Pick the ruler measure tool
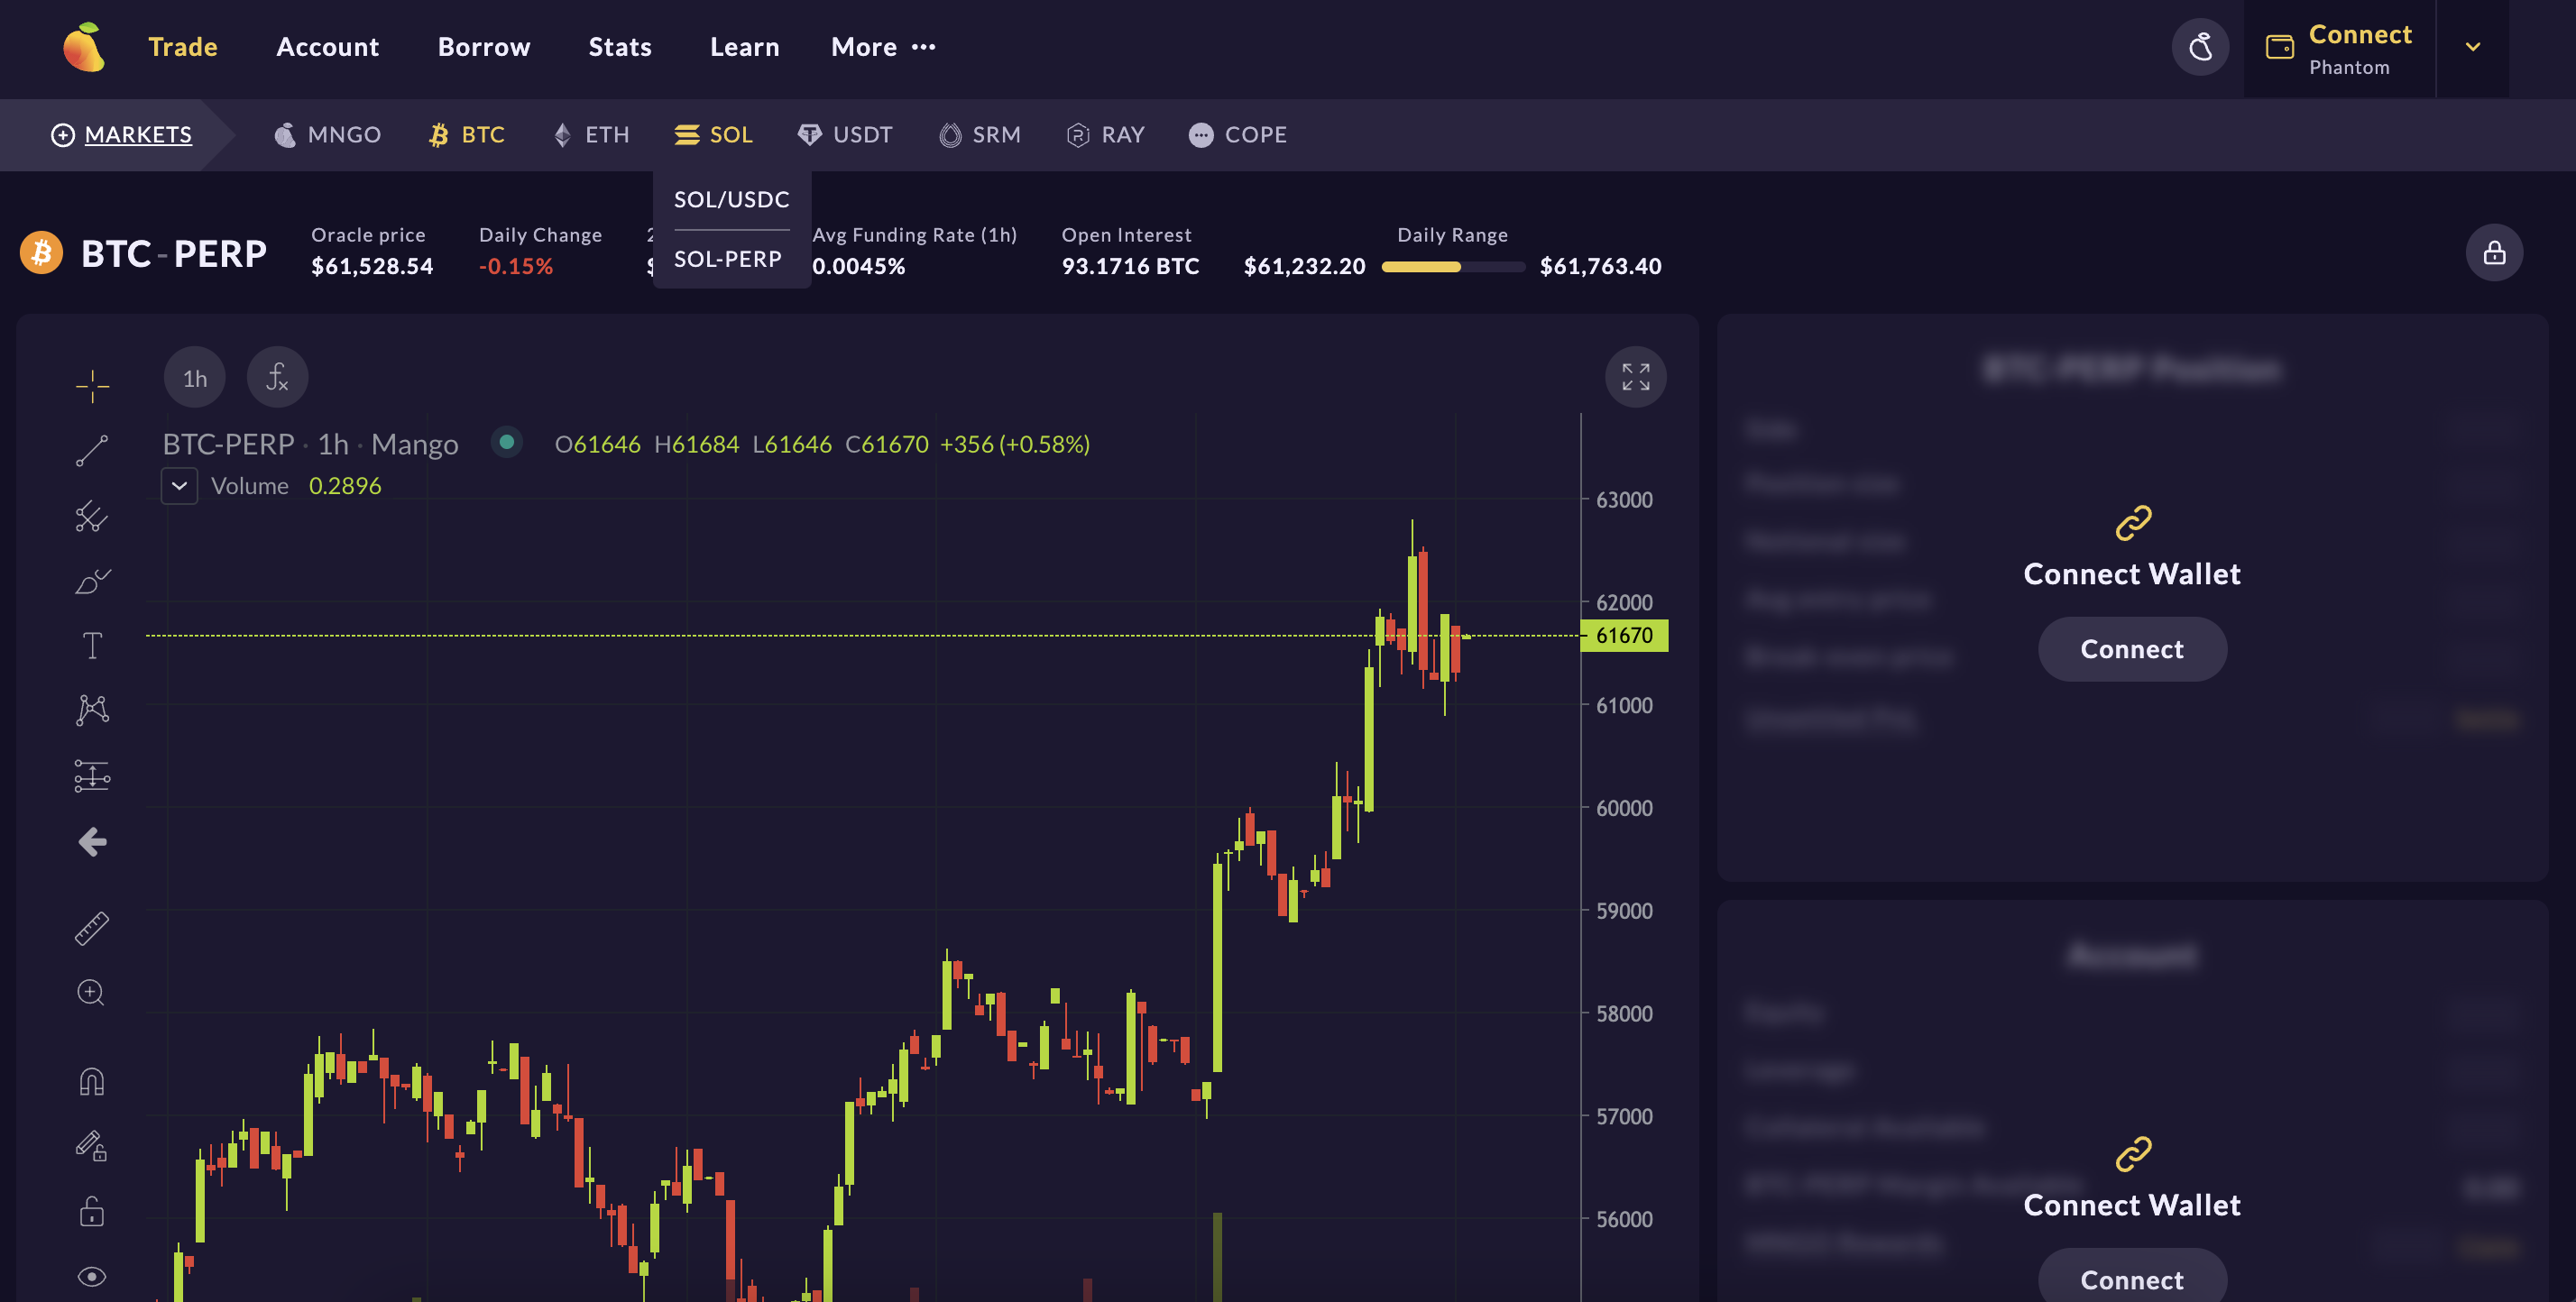The height and width of the screenshot is (1302, 2576). [x=92, y=928]
